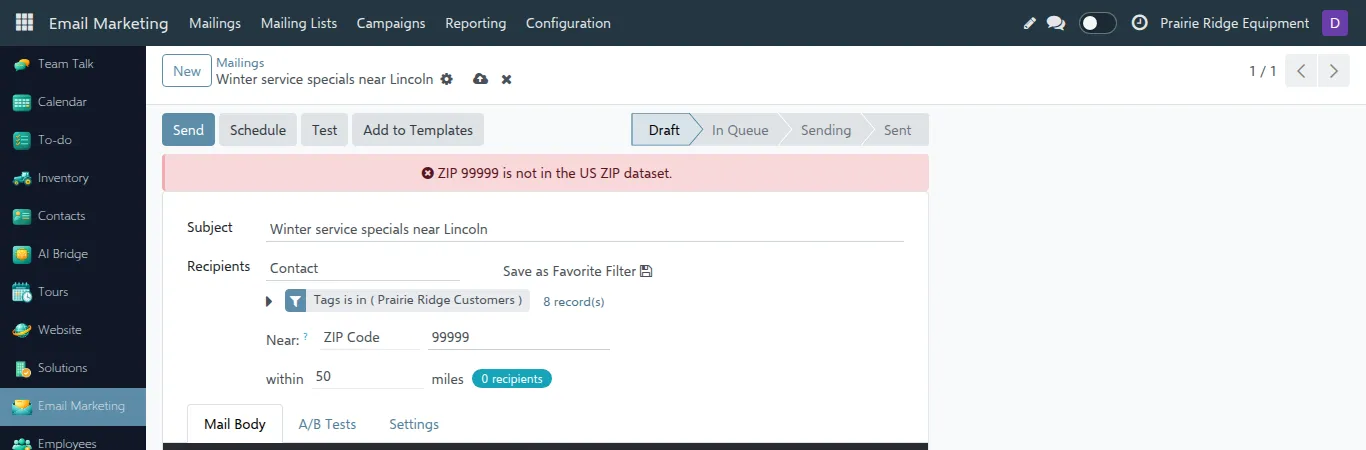
Task: Click the 0 recipients badge
Action: 512,379
